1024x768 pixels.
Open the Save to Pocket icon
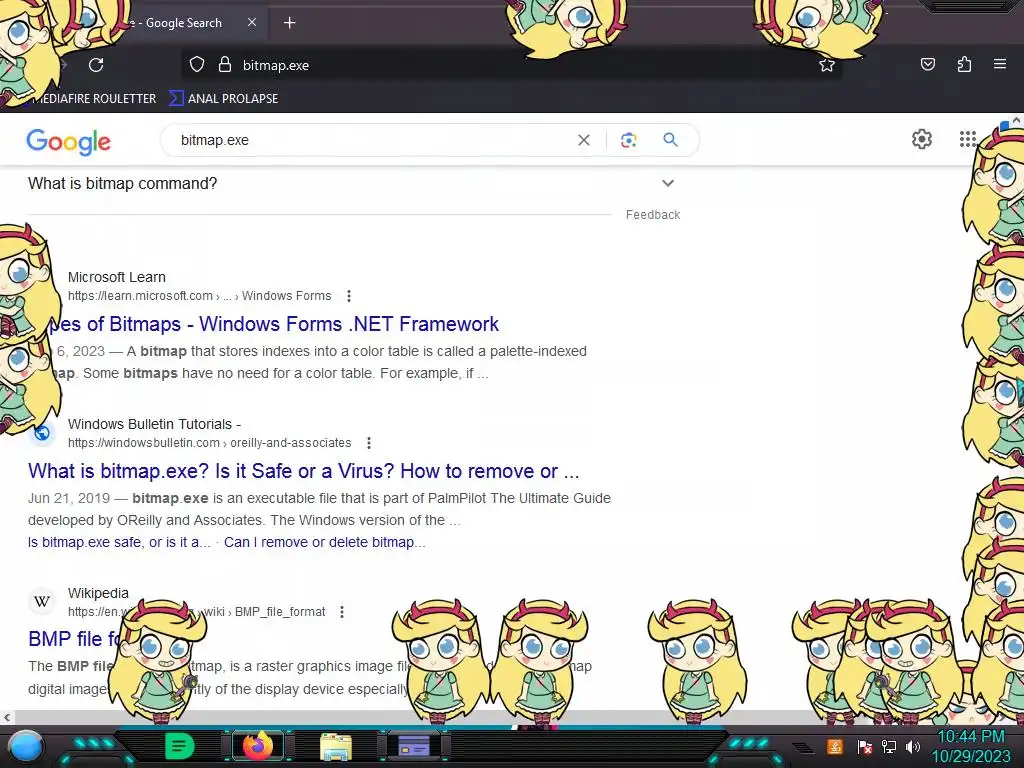point(927,64)
